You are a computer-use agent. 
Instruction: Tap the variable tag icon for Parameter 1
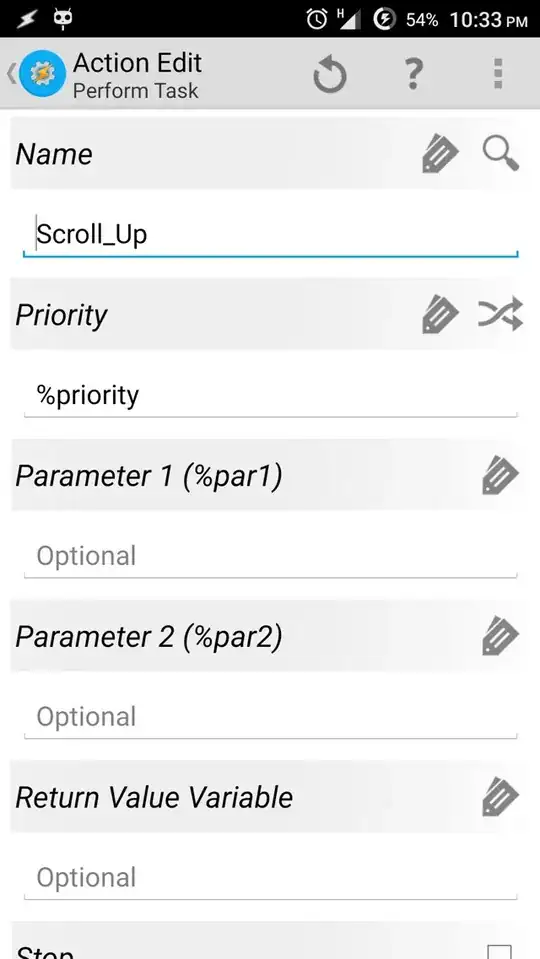tap(500, 475)
